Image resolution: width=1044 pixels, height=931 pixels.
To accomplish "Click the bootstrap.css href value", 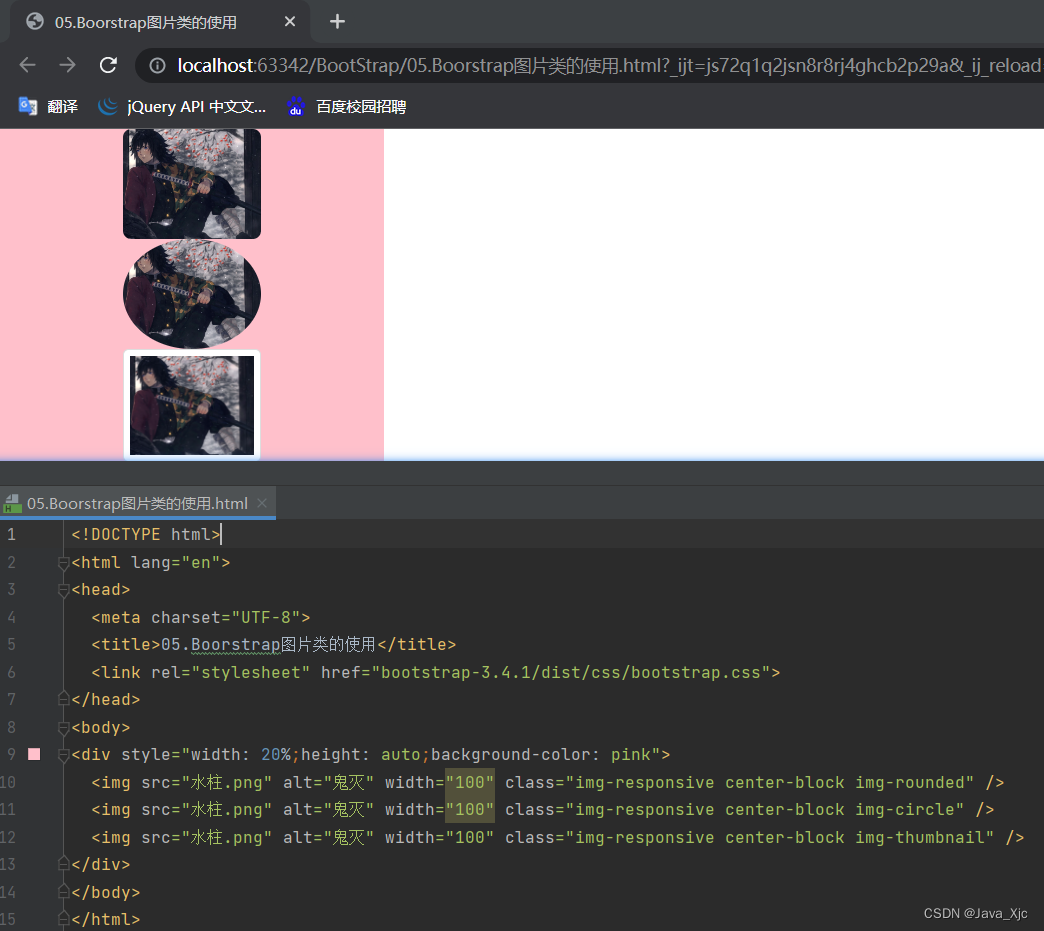I will pyautogui.click(x=571, y=673).
